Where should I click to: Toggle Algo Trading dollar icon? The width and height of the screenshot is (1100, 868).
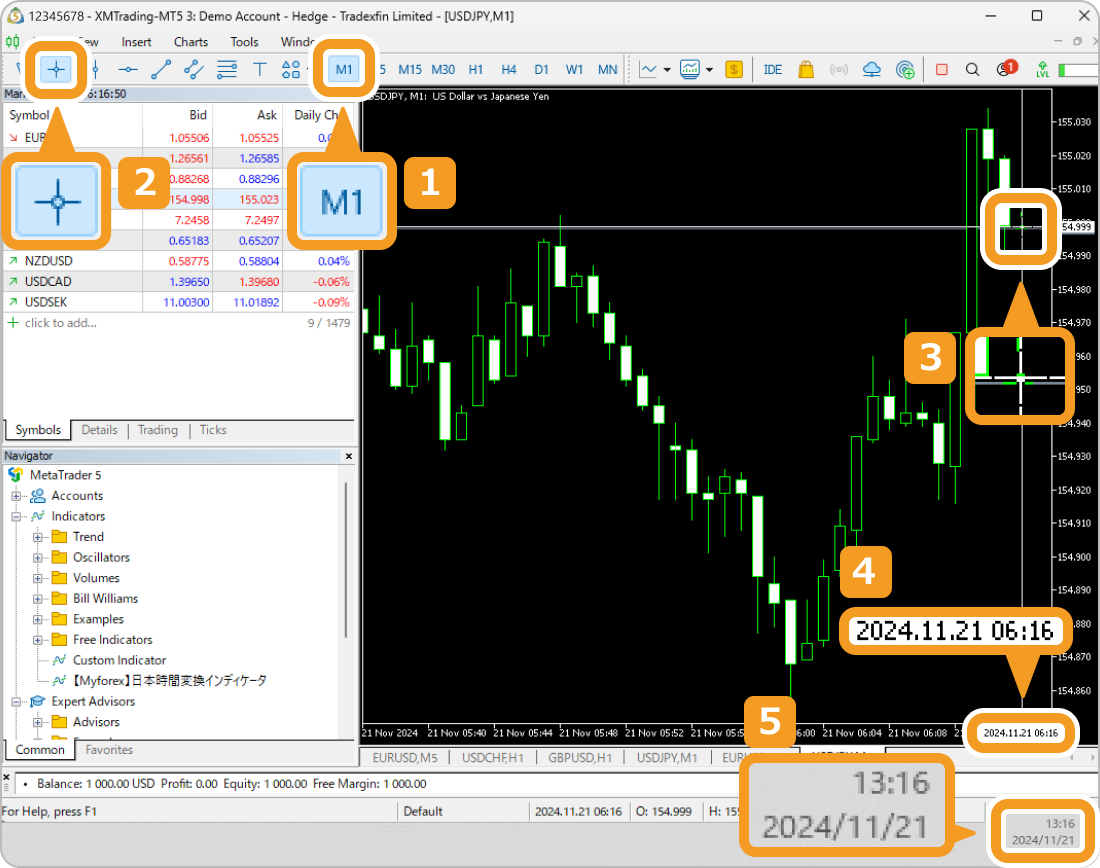734,69
